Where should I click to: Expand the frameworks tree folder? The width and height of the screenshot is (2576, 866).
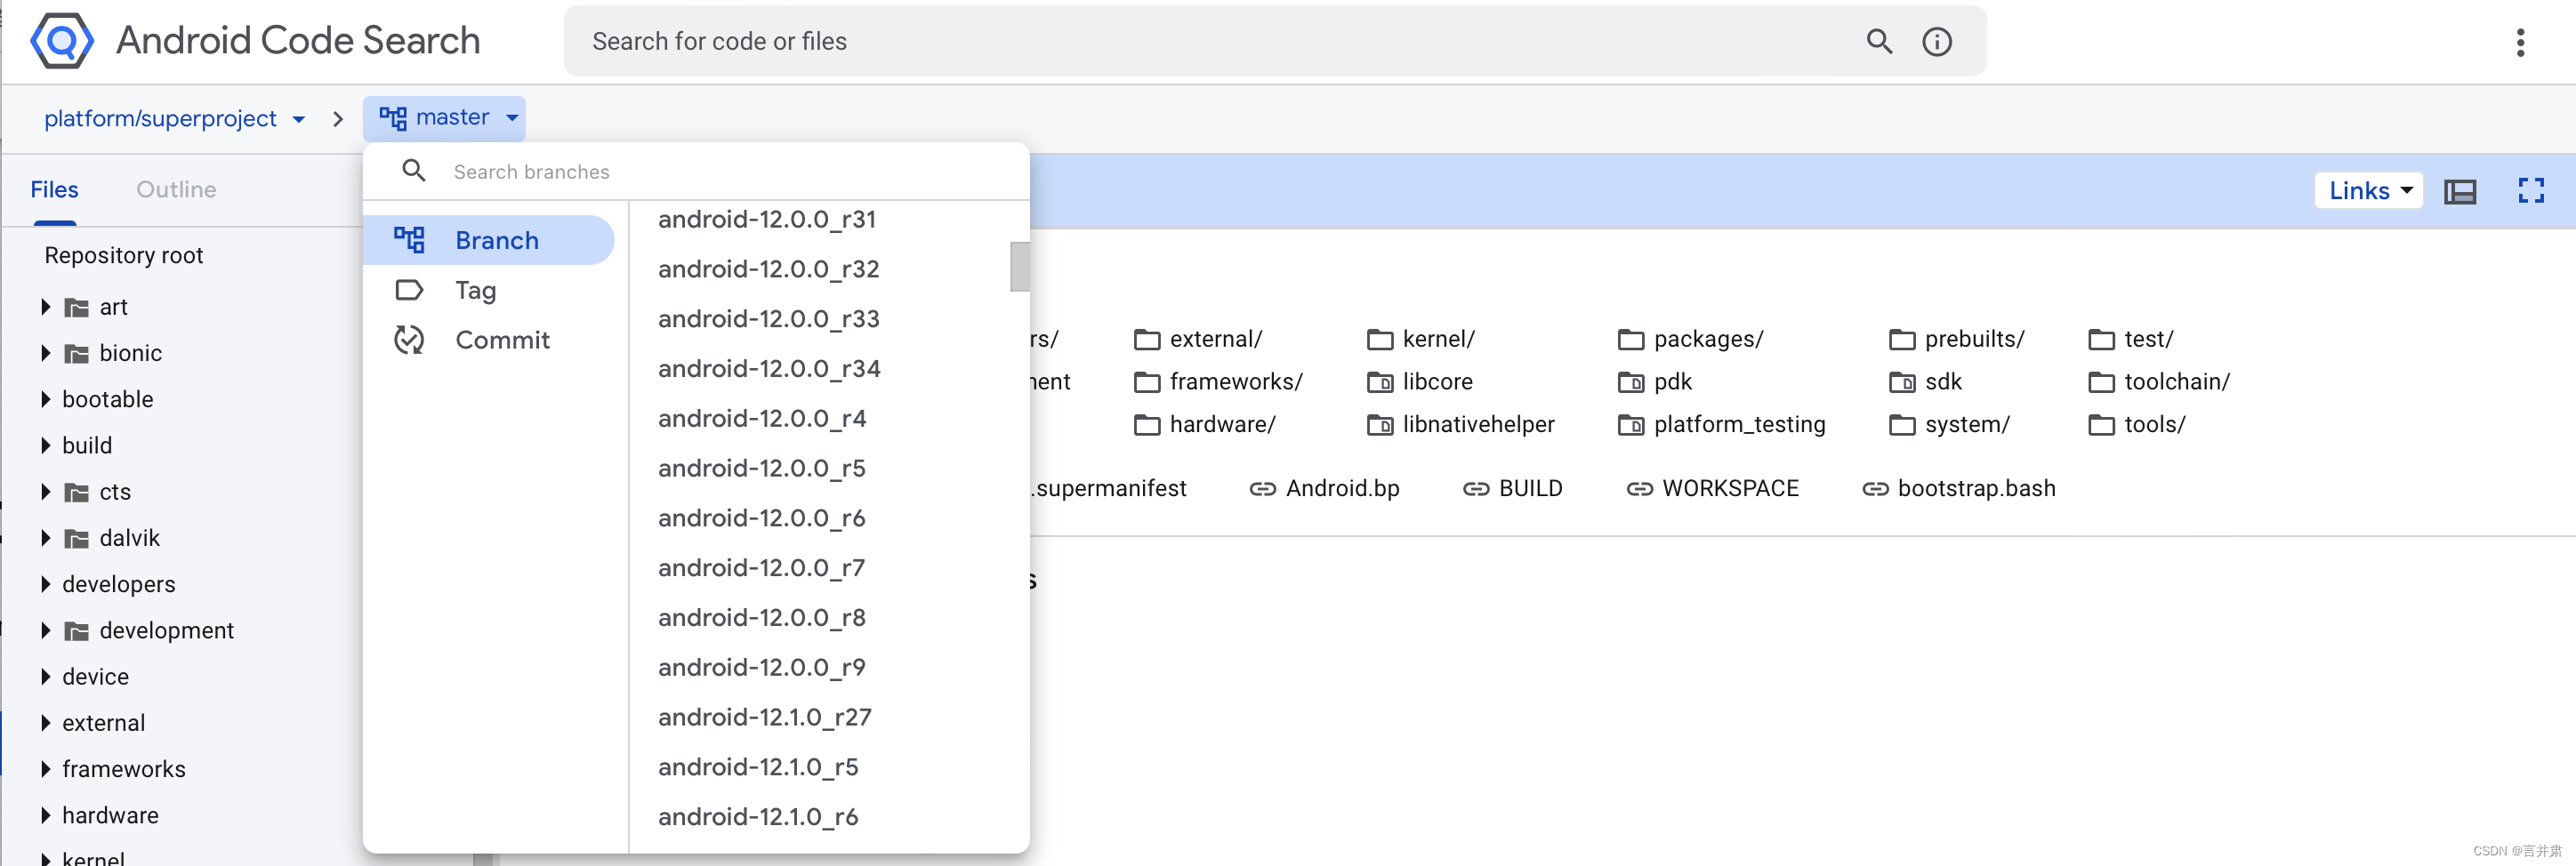point(45,769)
